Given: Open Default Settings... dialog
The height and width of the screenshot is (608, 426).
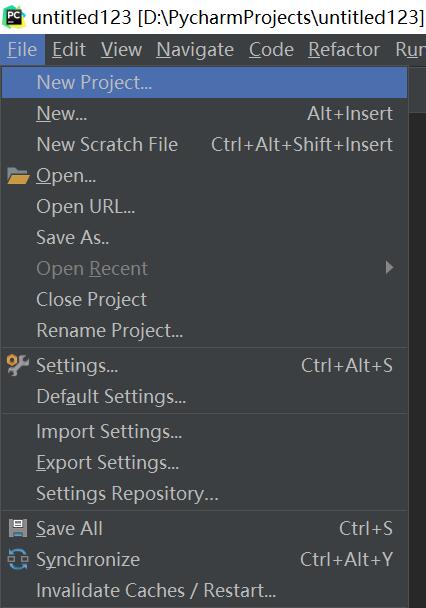Looking at the screenshot, I should [x=204, y=397].
